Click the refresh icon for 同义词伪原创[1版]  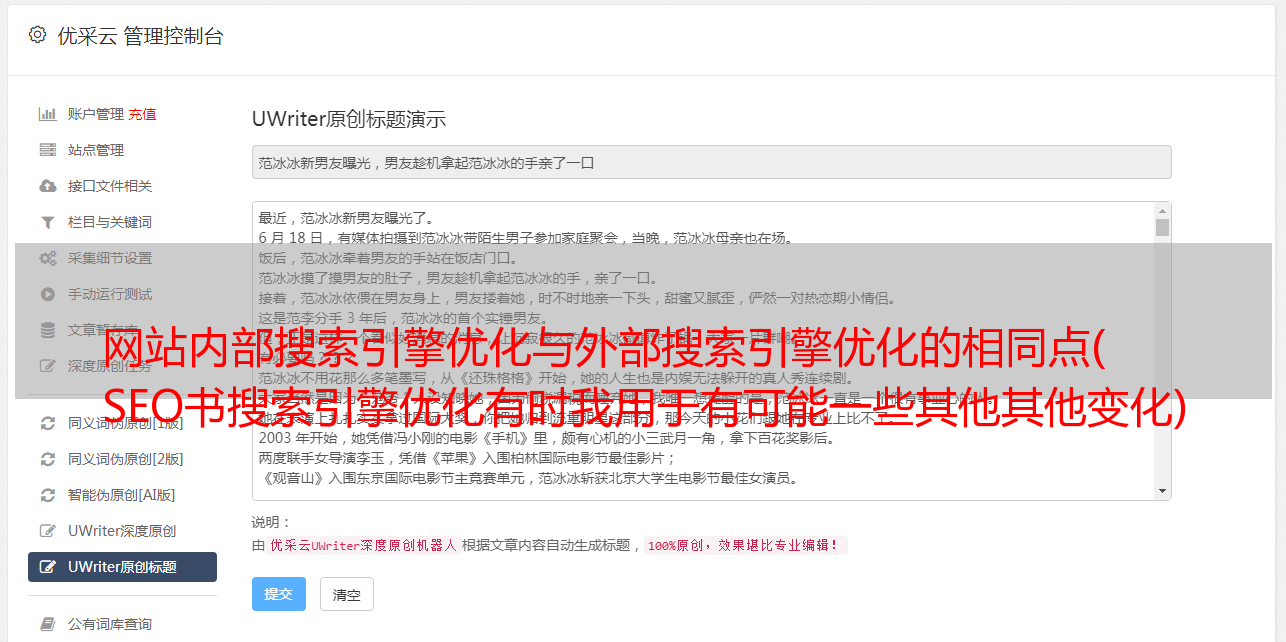click(x=47, y=423)
